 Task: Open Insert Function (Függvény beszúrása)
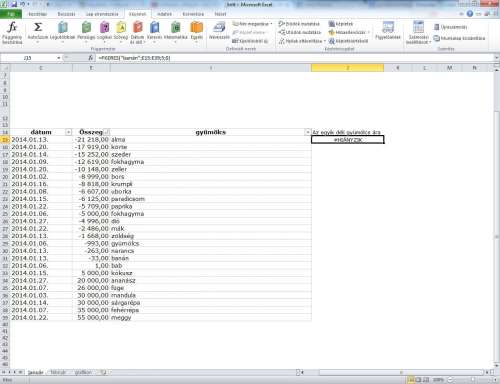click(x=12, y=33)
